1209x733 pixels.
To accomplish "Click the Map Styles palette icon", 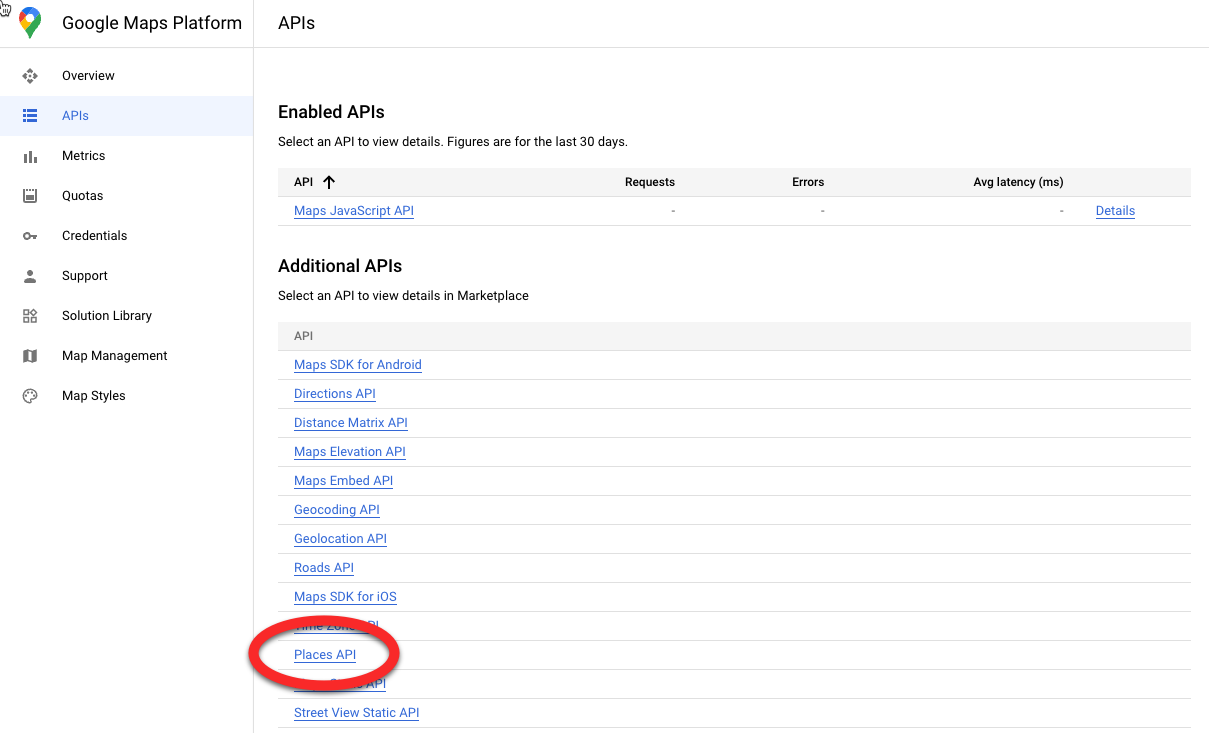I will 30,396.
